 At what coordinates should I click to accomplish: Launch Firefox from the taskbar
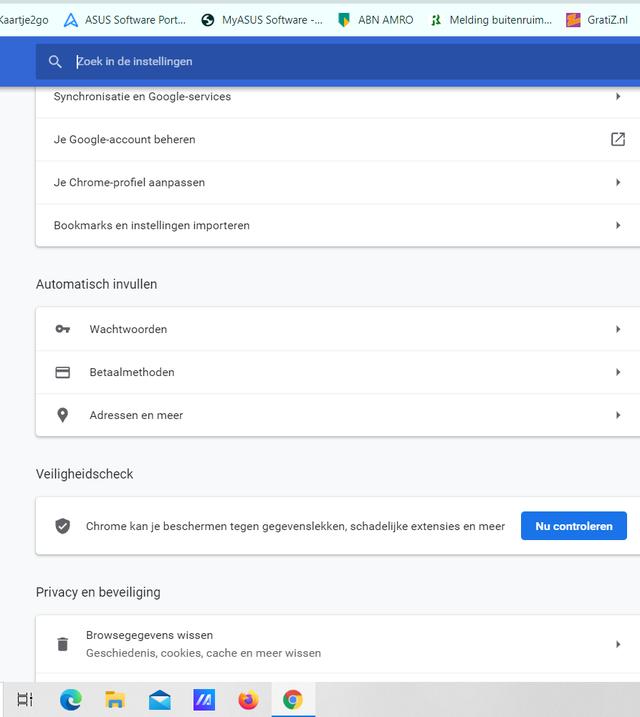[x=248, y=700]
